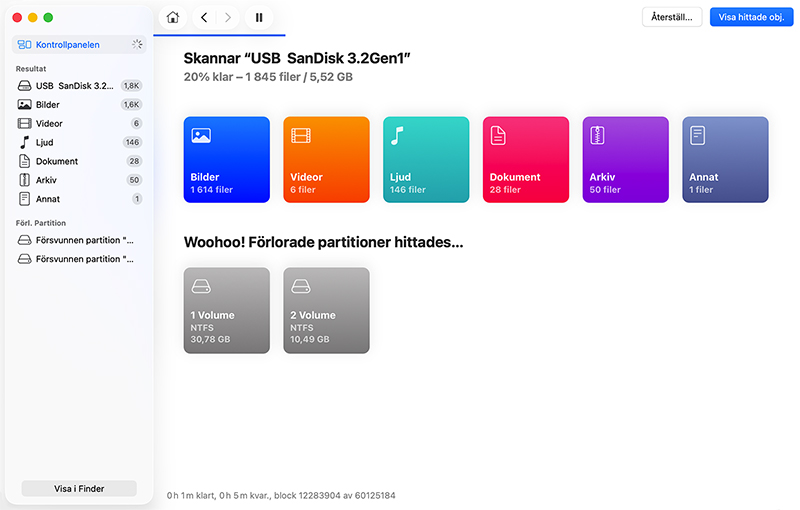Select the 1 Volume NTFS partition
Screen dimensions: 800x510
226,310
